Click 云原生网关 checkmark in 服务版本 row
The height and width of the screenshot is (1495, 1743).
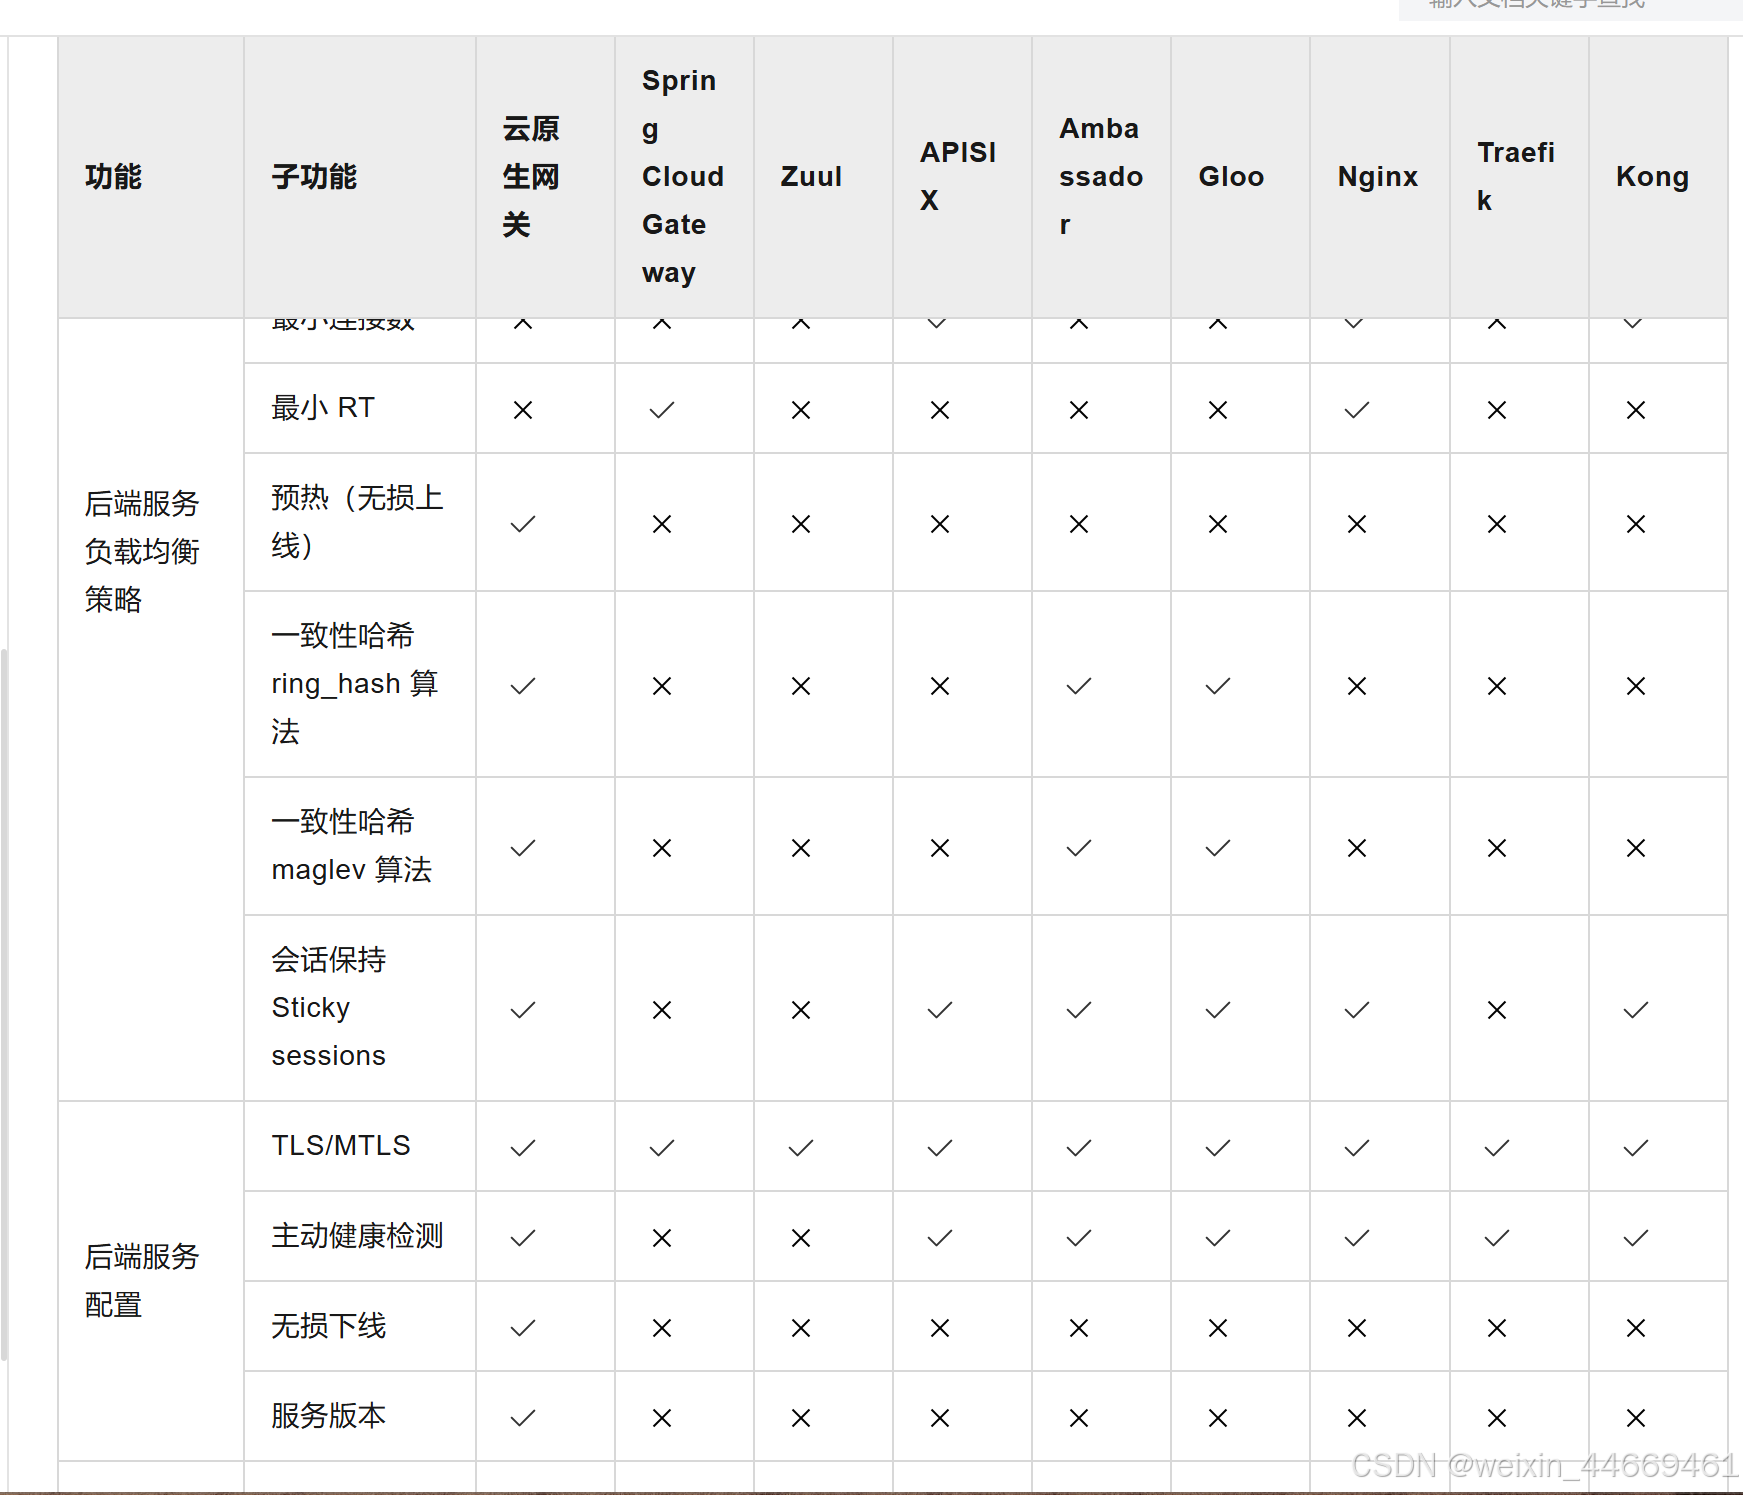[523, 1418]
